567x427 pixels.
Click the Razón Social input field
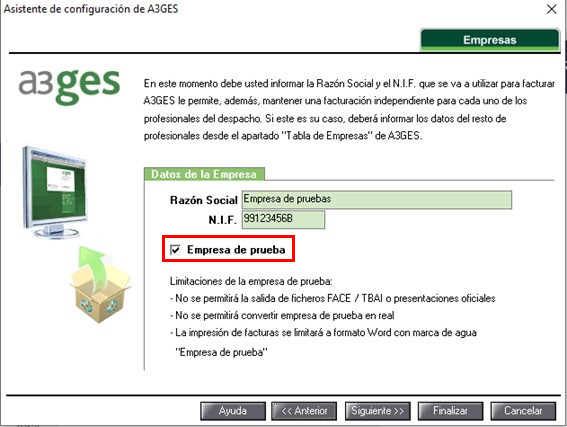point(377,200)
